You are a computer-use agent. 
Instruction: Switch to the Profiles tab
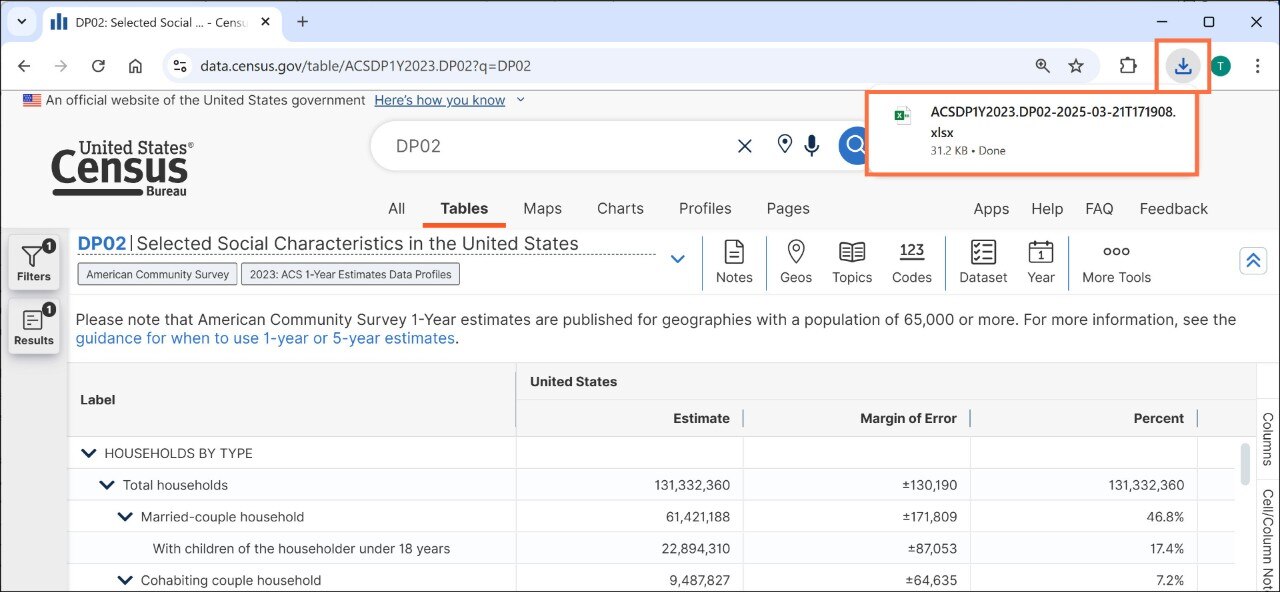(x=705, y=209)
